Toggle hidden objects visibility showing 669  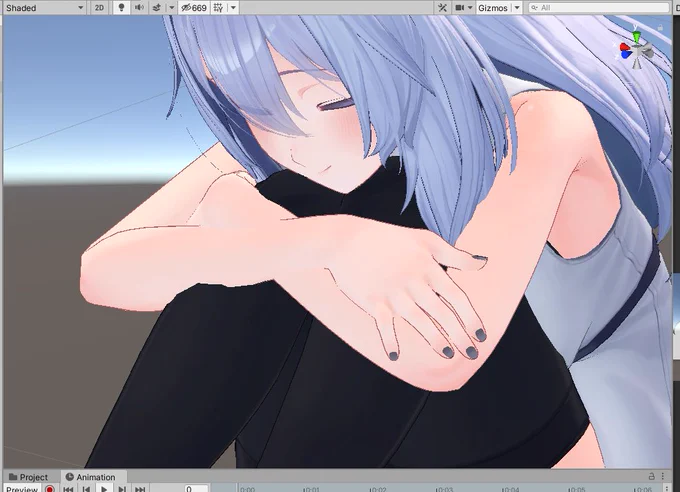[193, 8]
